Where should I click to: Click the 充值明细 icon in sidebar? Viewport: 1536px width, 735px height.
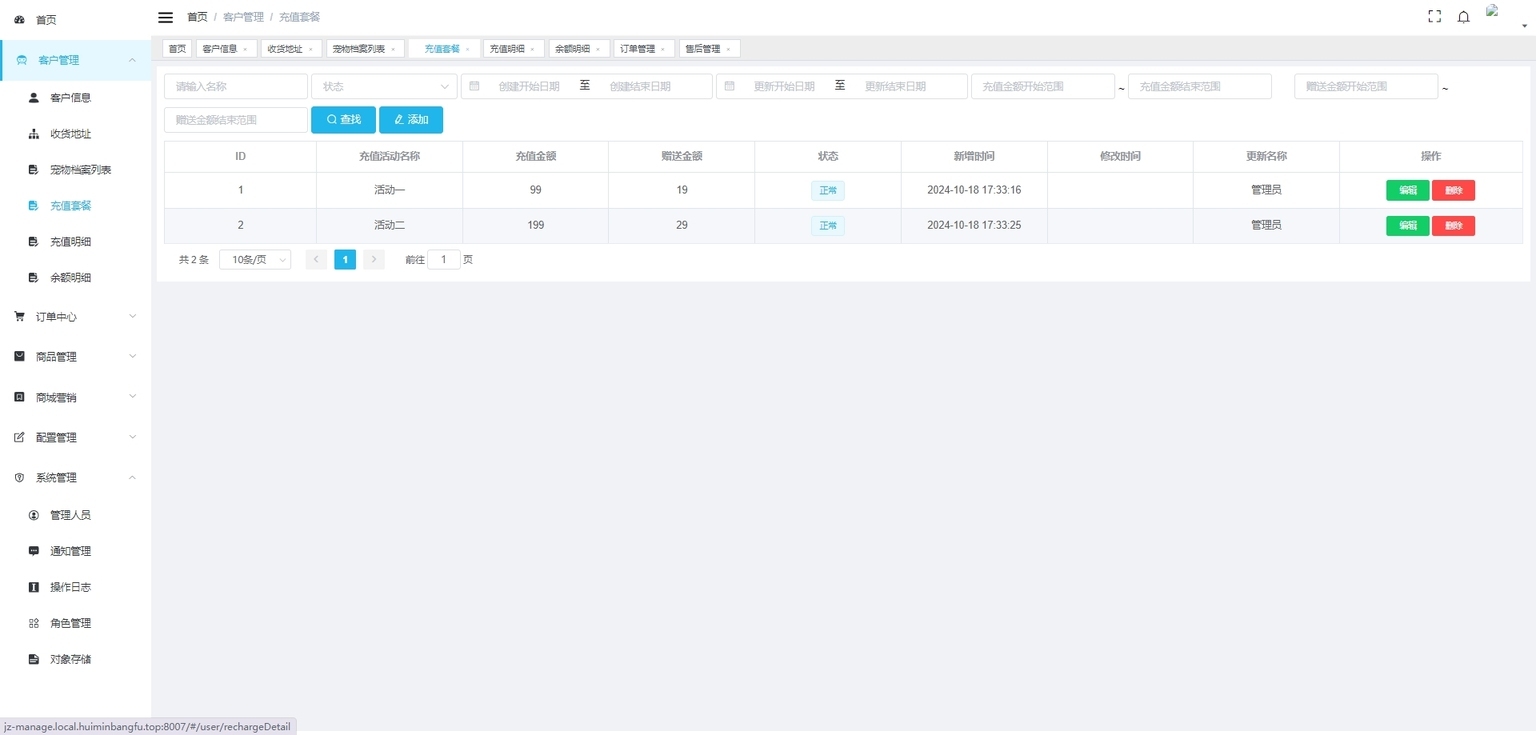[x=33, y=242]
